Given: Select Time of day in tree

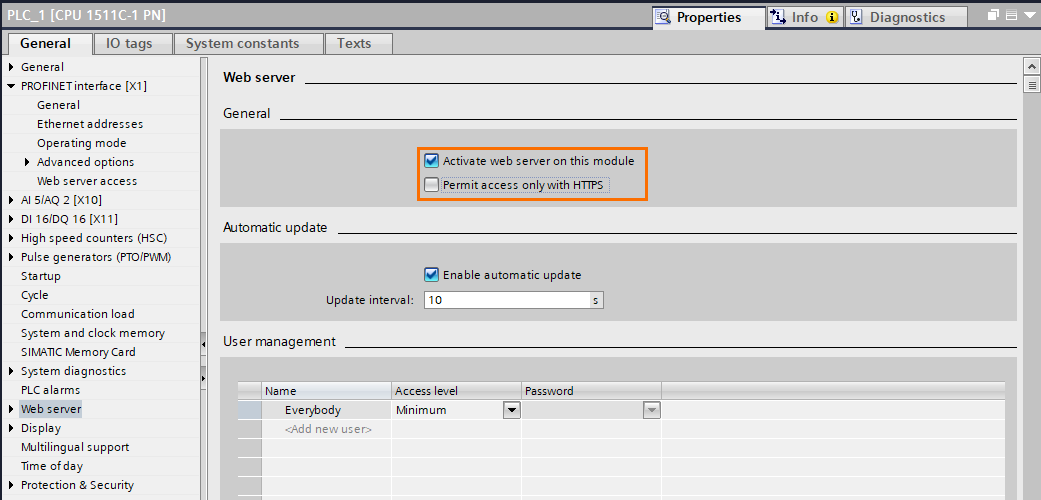Looking at the screenshot, I should 52,466.
